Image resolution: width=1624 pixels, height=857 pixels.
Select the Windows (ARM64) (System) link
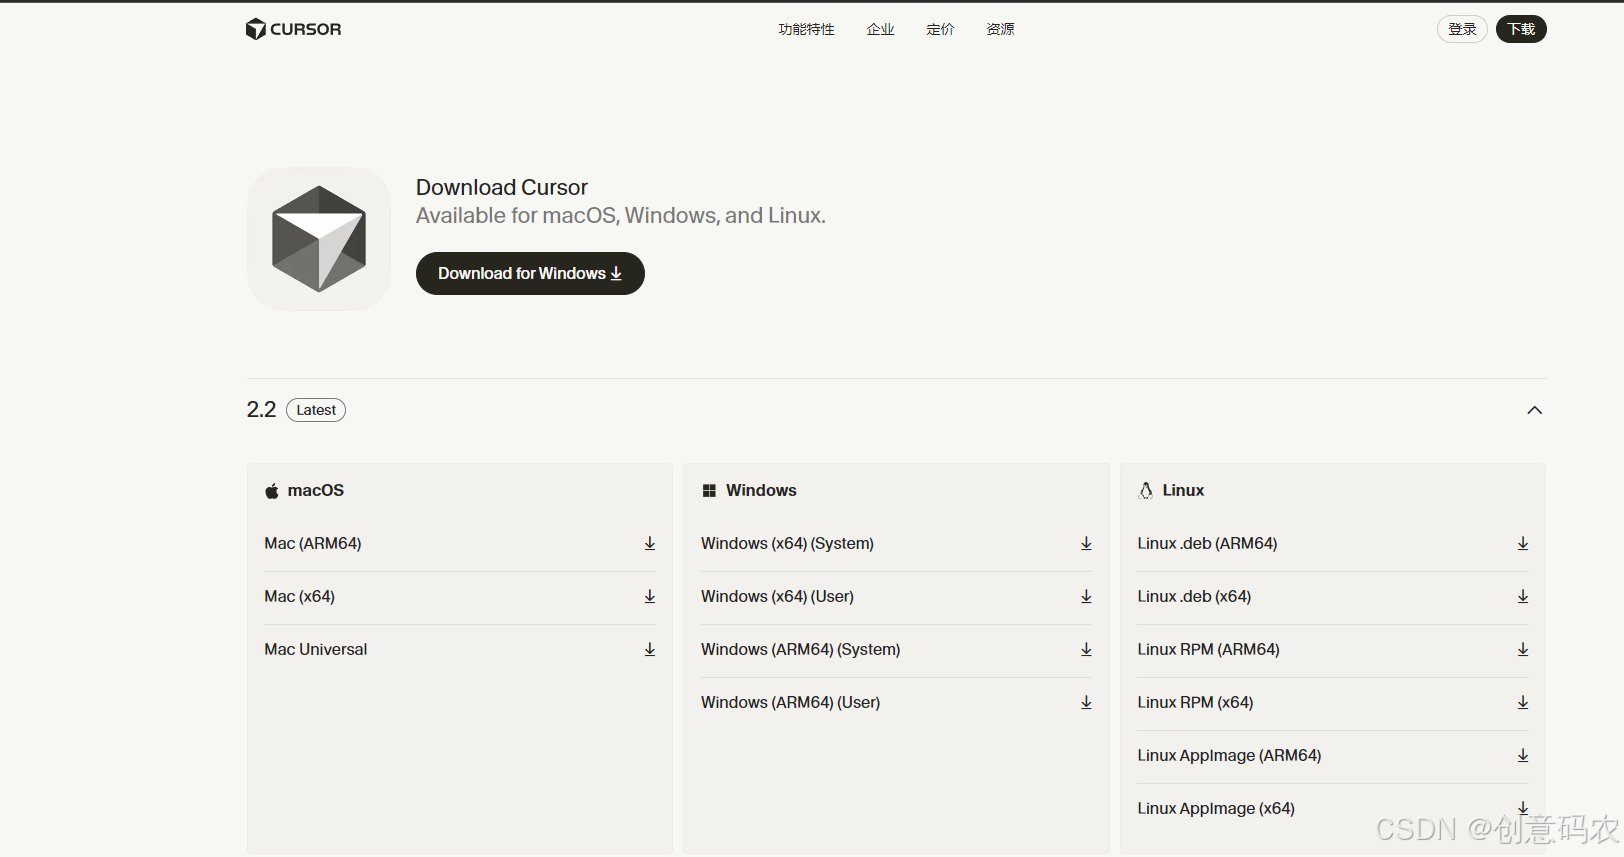[x=801, y=649]
